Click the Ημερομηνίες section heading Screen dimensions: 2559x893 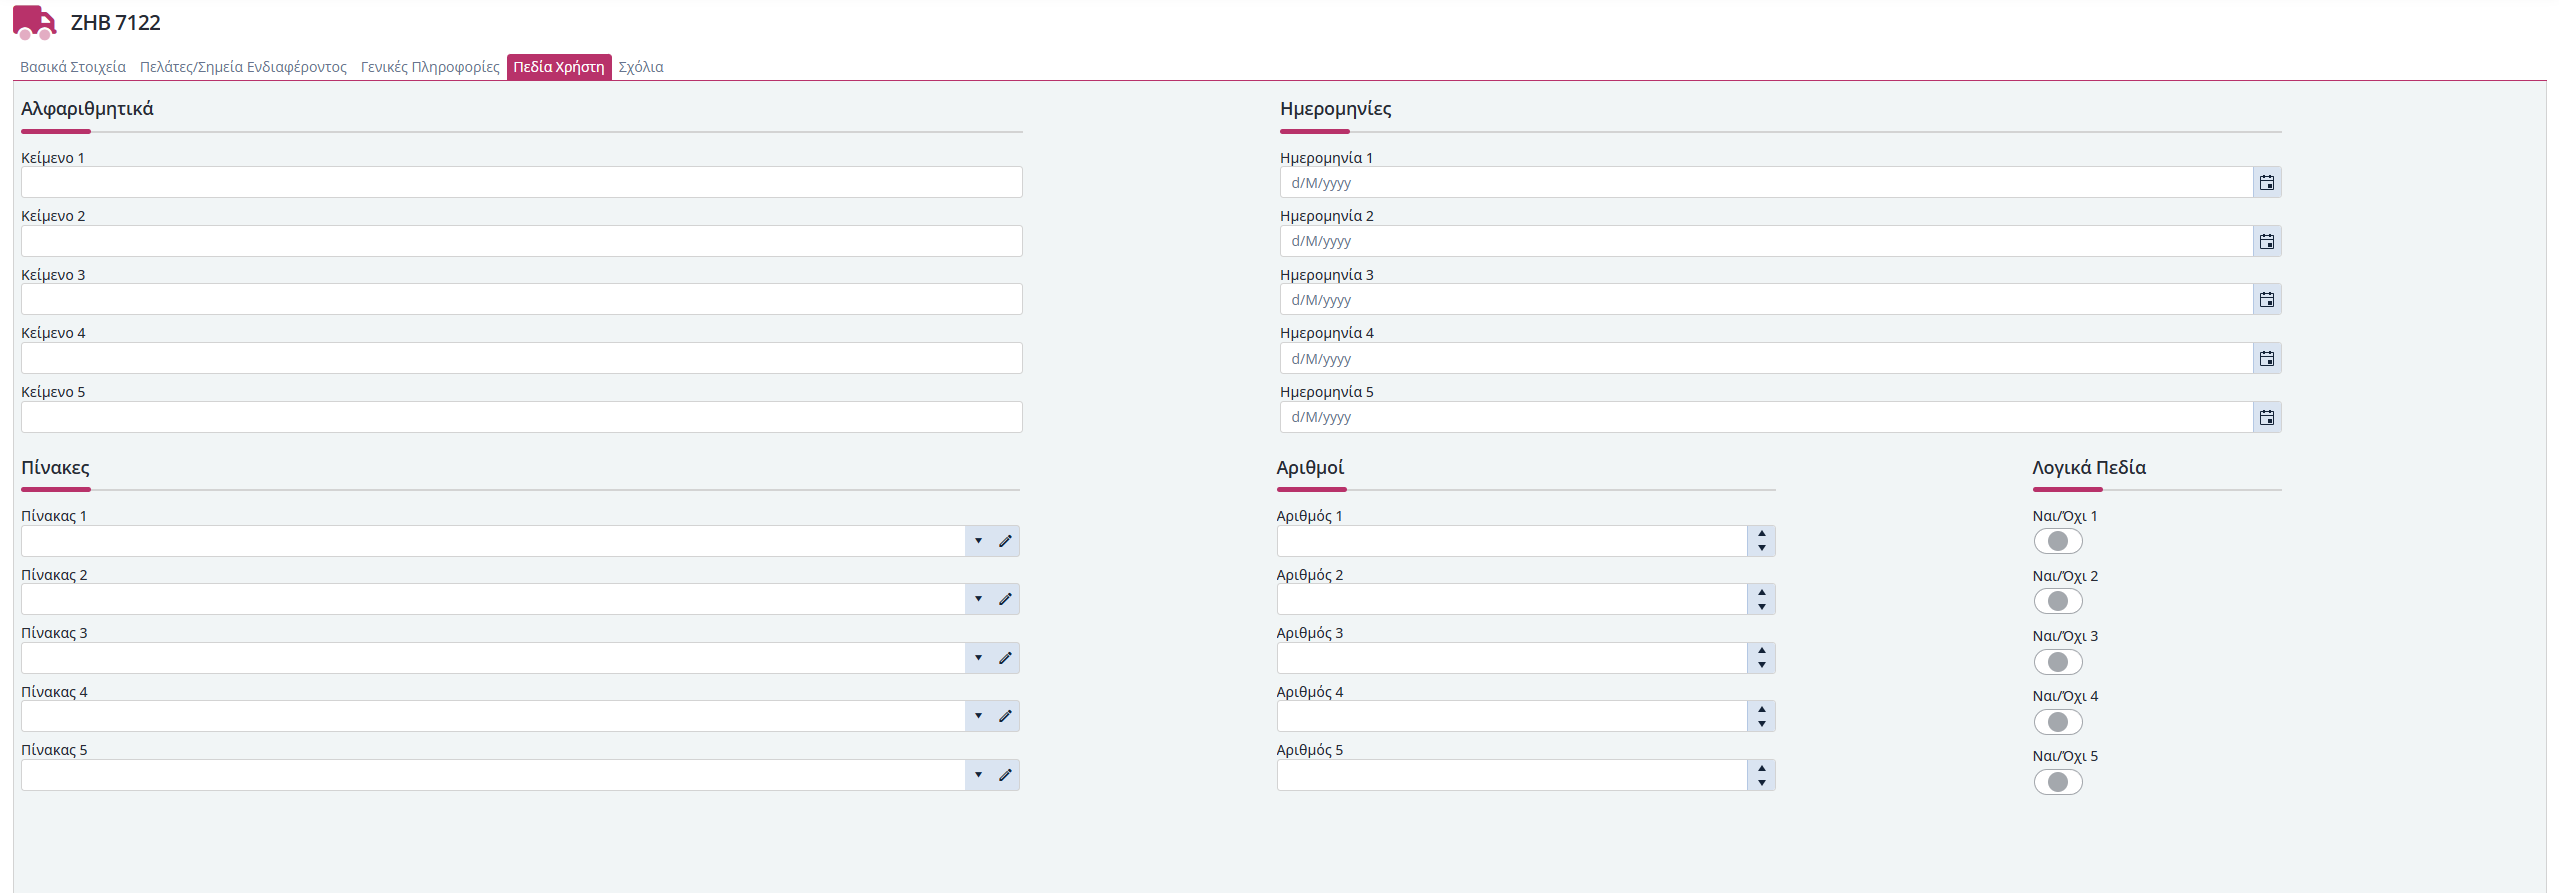[1335, 109]
